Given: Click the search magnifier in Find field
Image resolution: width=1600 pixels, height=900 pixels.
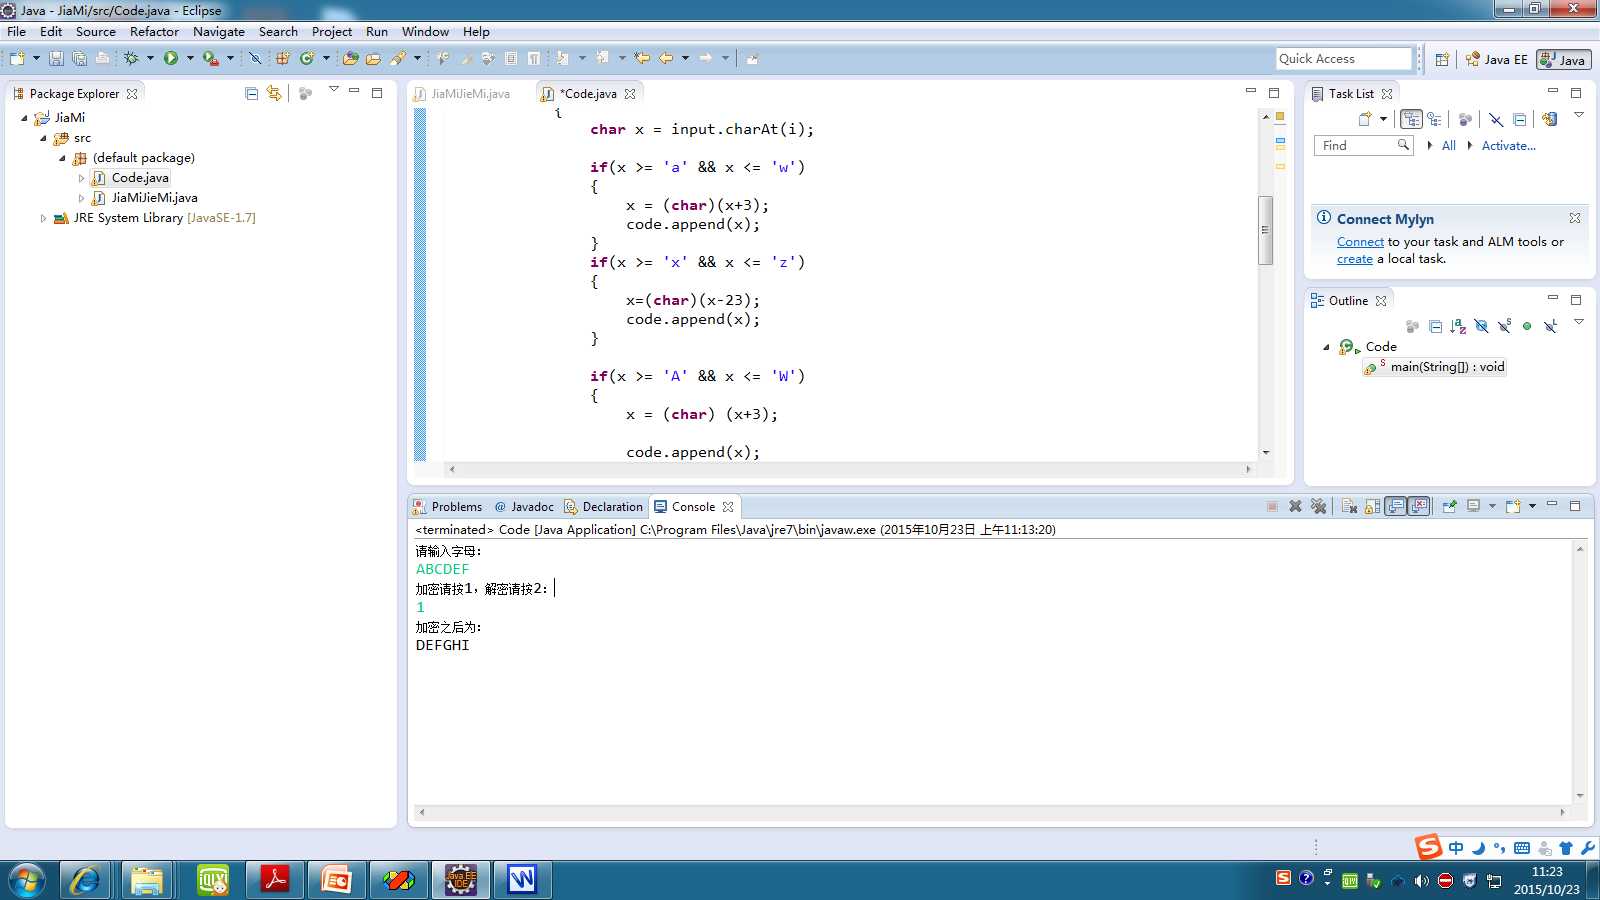Looking at the screenshot, I should pyautogui.click(x=1403, y=145).
